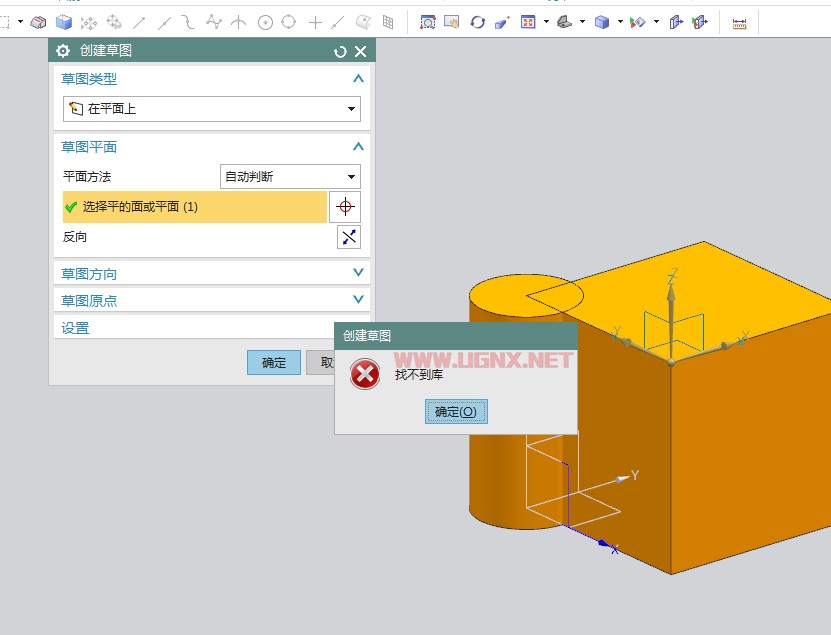The height and width of the screenshot is (635, 831).
Task: Close the 创建草图 sketch dialog
Action: coord(360,51)
